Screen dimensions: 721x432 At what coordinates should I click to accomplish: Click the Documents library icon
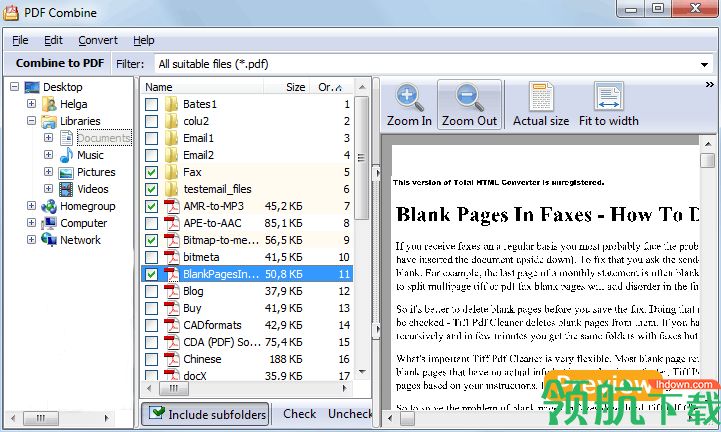click(x=66, y=138)
